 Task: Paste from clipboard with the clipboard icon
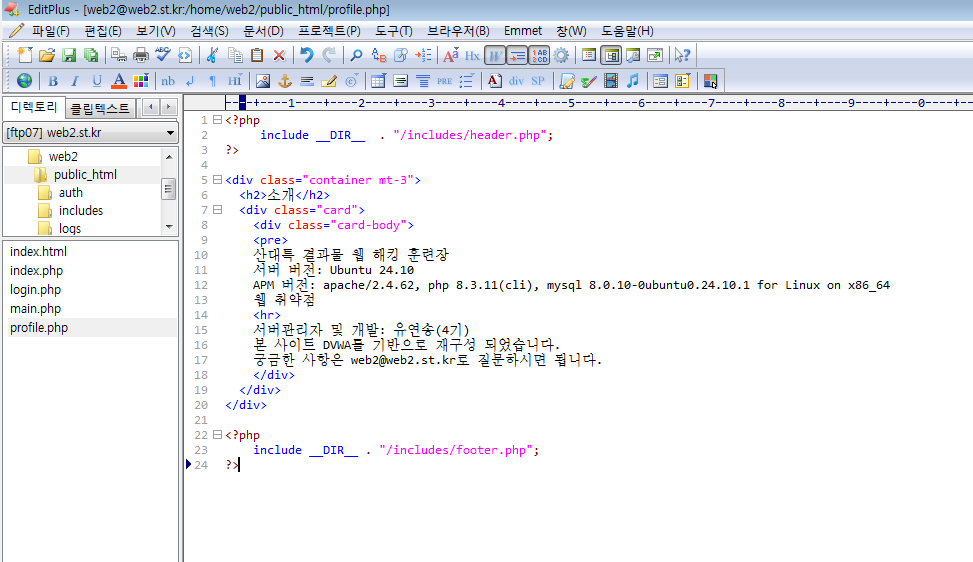257,55
